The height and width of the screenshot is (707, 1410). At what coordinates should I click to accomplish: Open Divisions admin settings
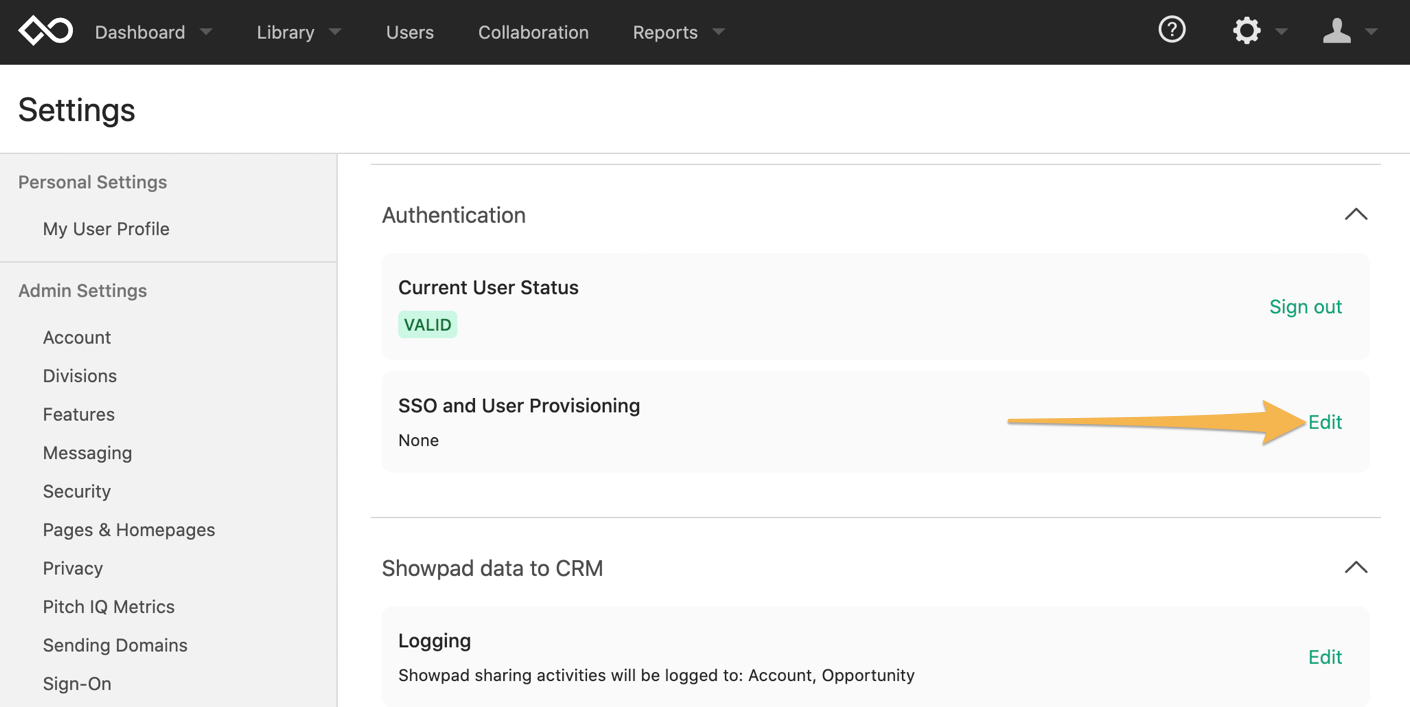[x=80, y=376]
